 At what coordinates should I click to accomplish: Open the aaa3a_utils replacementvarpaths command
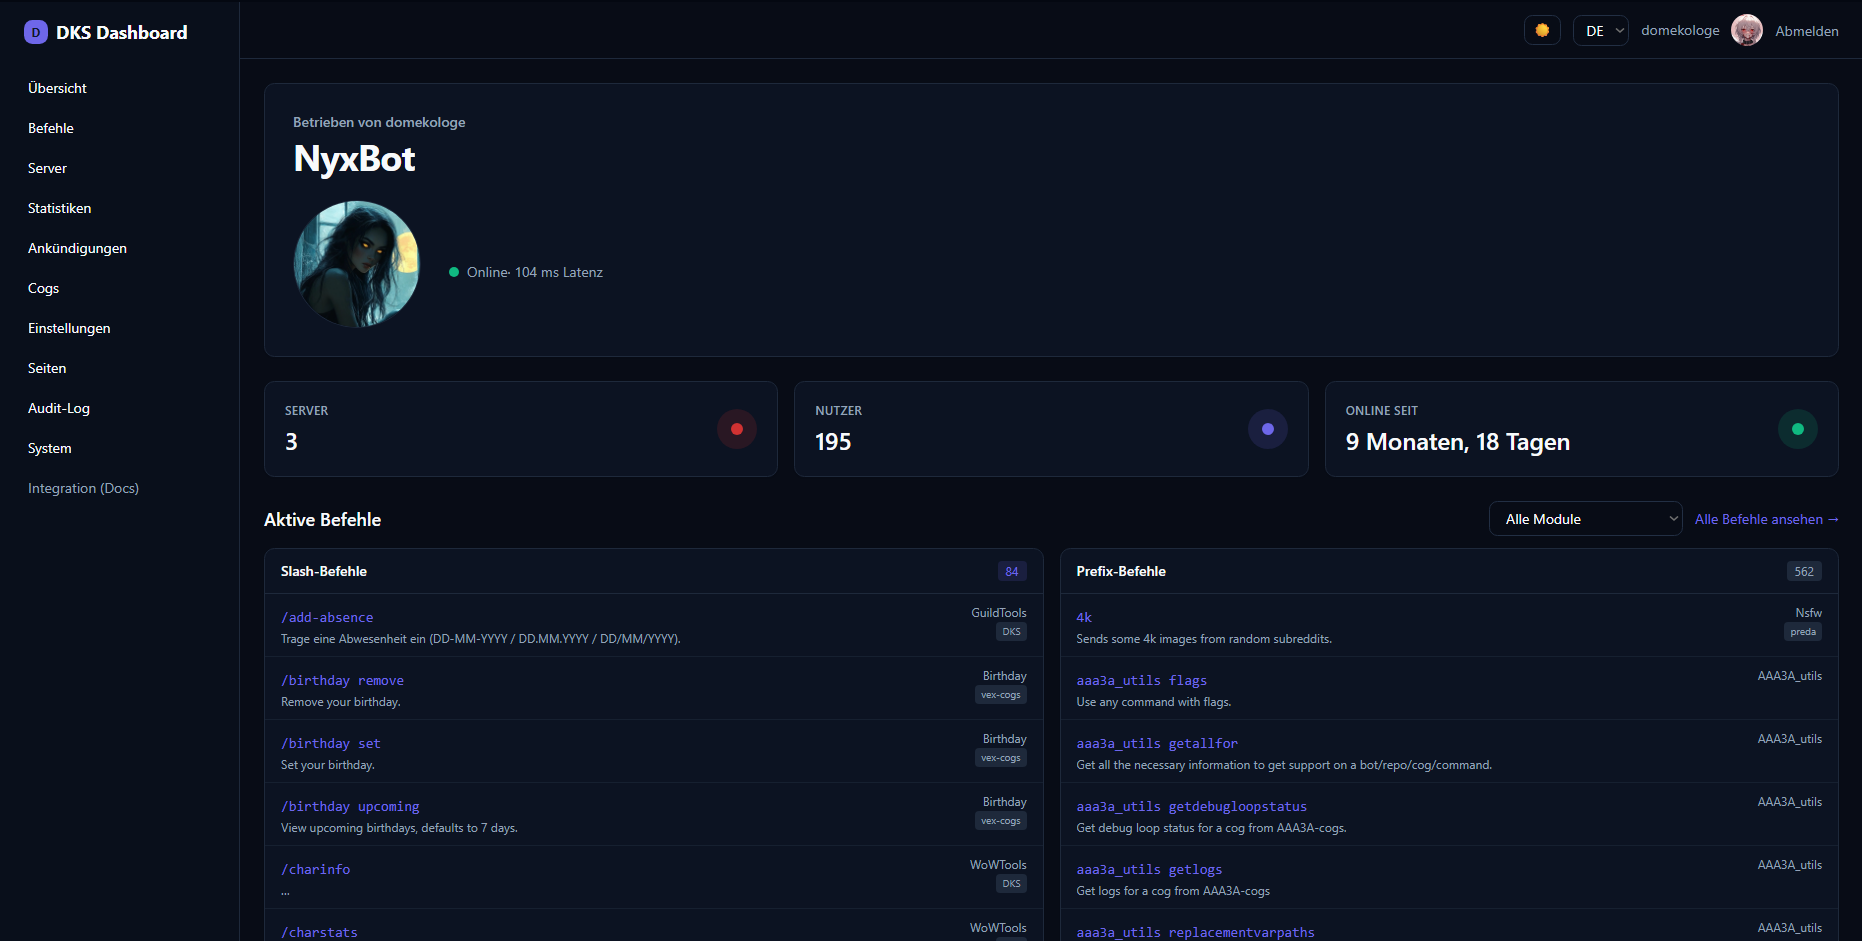point(1195,932)
